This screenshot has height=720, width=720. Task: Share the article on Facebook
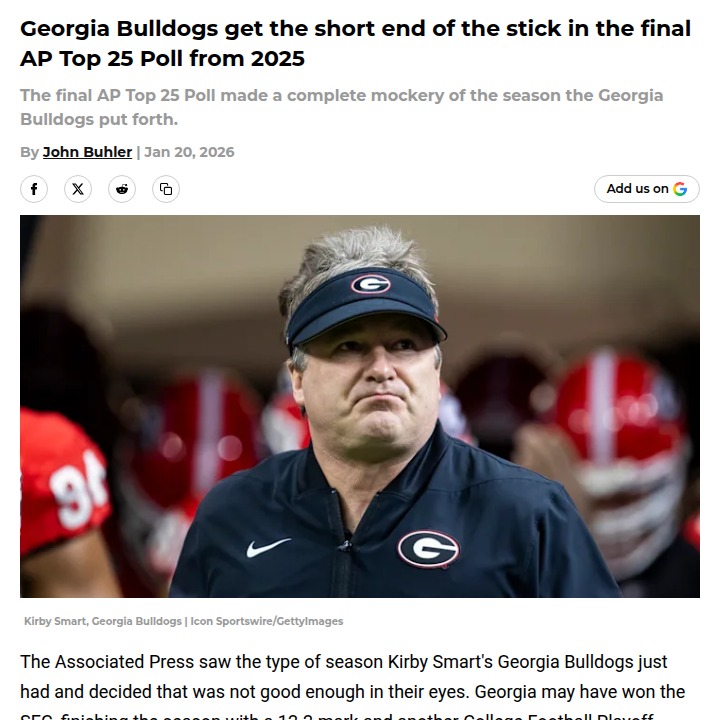coord(34,189)
